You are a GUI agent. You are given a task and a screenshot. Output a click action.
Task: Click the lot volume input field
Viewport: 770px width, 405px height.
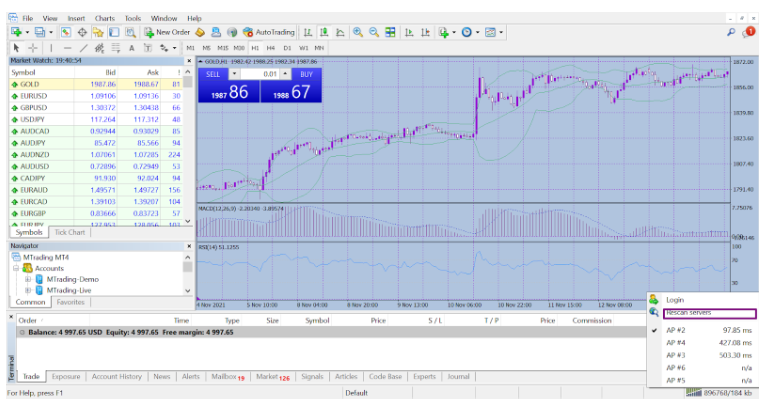tap(260, 74)
